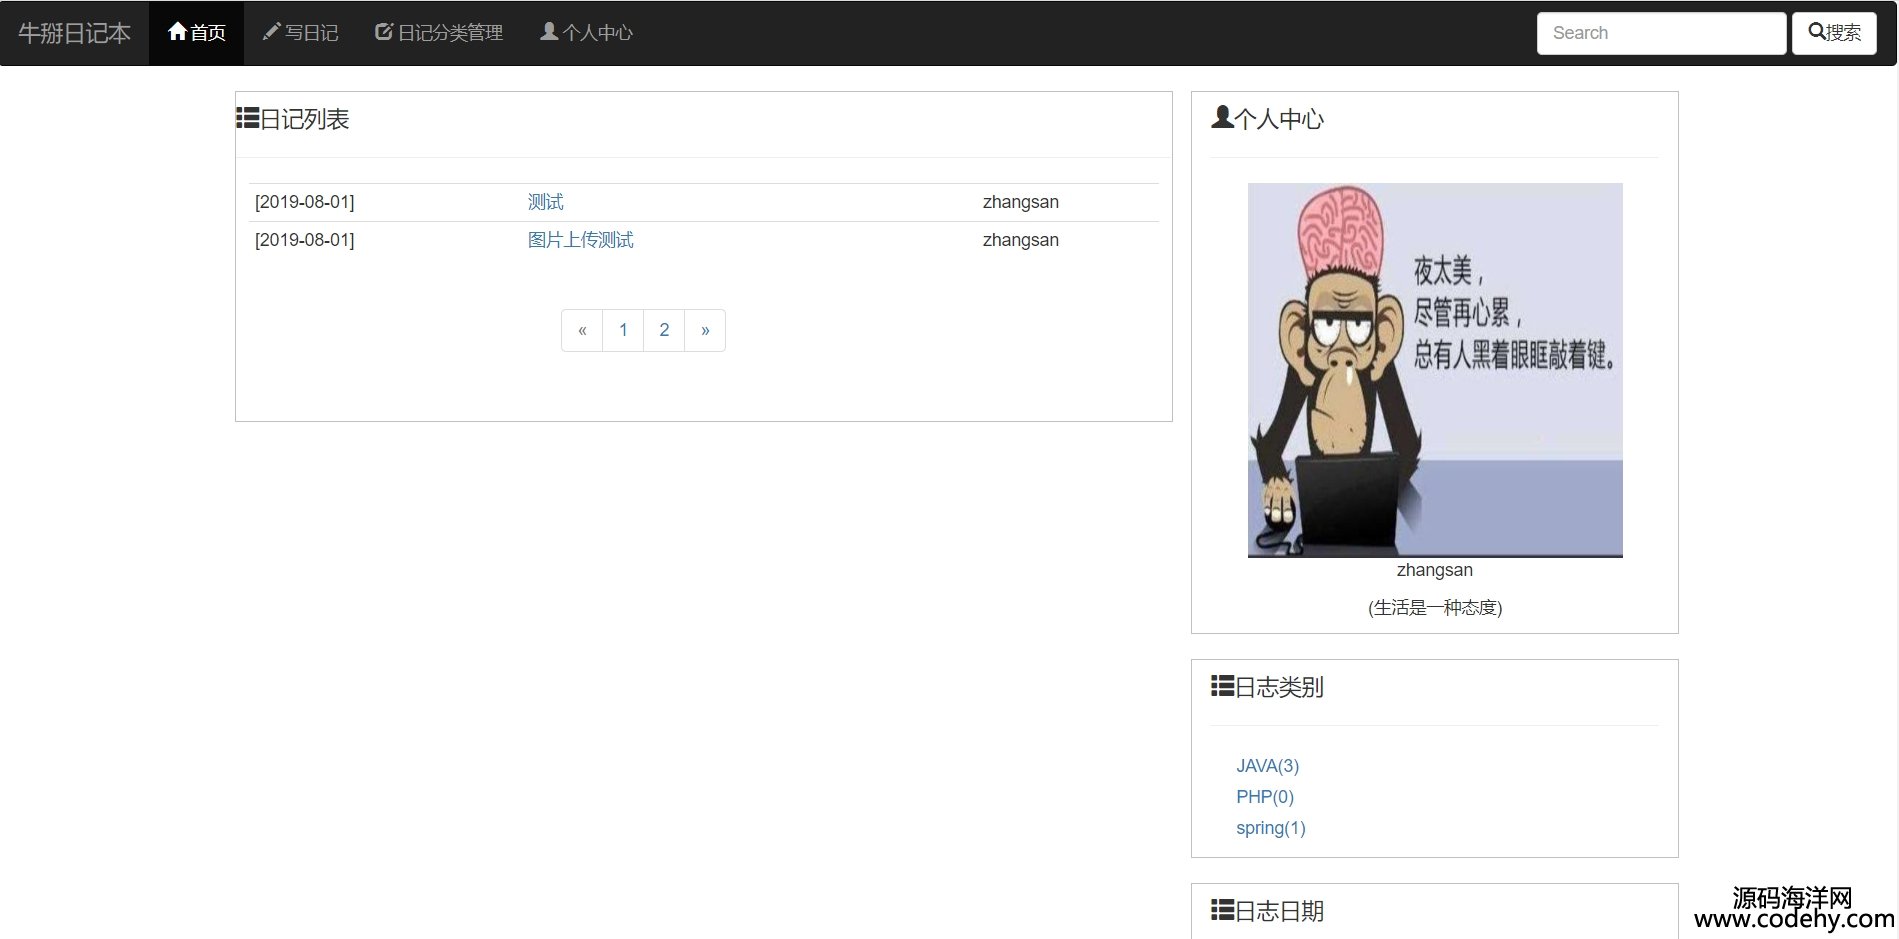The image size is (1899, 939).
Task: Open the 首页 home tab
Action: tap(196, 33)
